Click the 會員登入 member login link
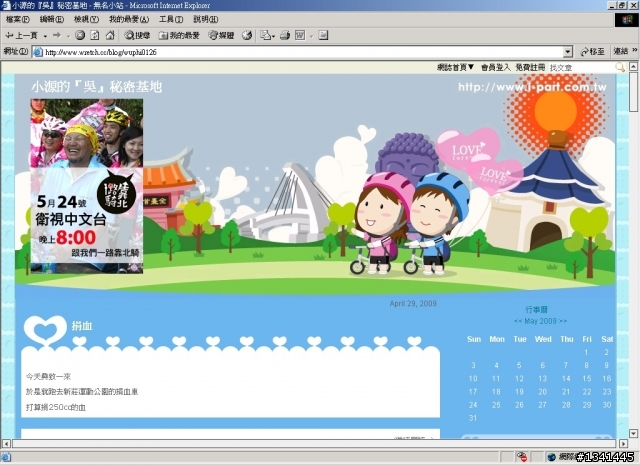The height and width of the screenshot is (465, 640). (x=496, y=67)
